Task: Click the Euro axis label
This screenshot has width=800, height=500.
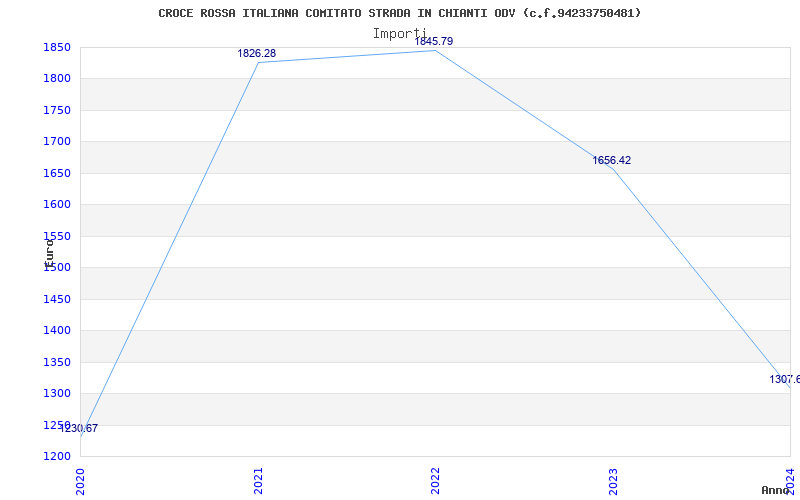Action: (x=49, y=253)
